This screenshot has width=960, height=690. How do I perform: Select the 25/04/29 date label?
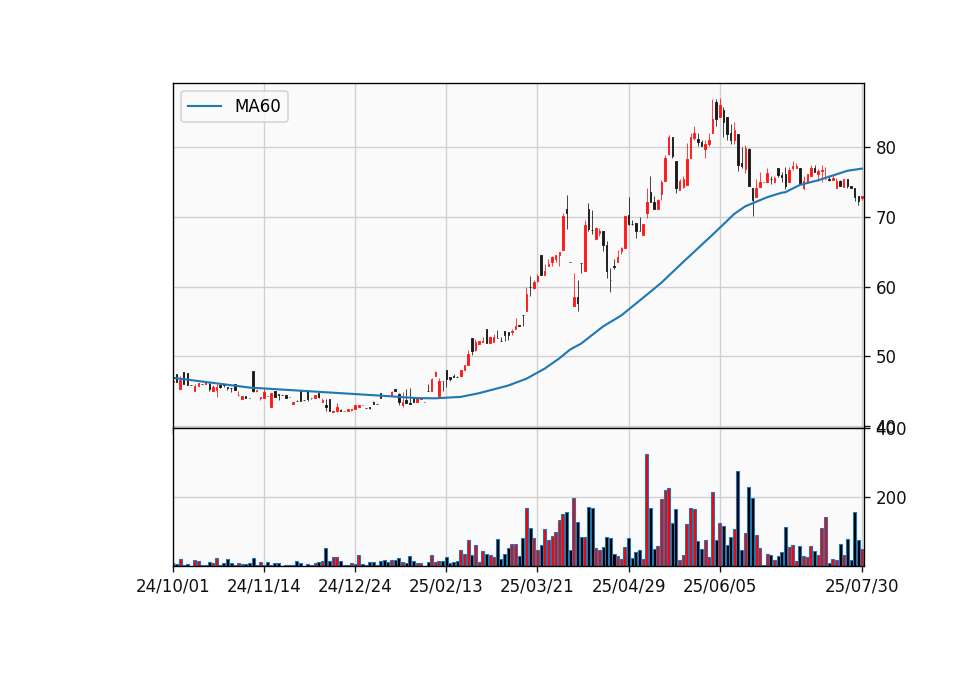[629, 586]
